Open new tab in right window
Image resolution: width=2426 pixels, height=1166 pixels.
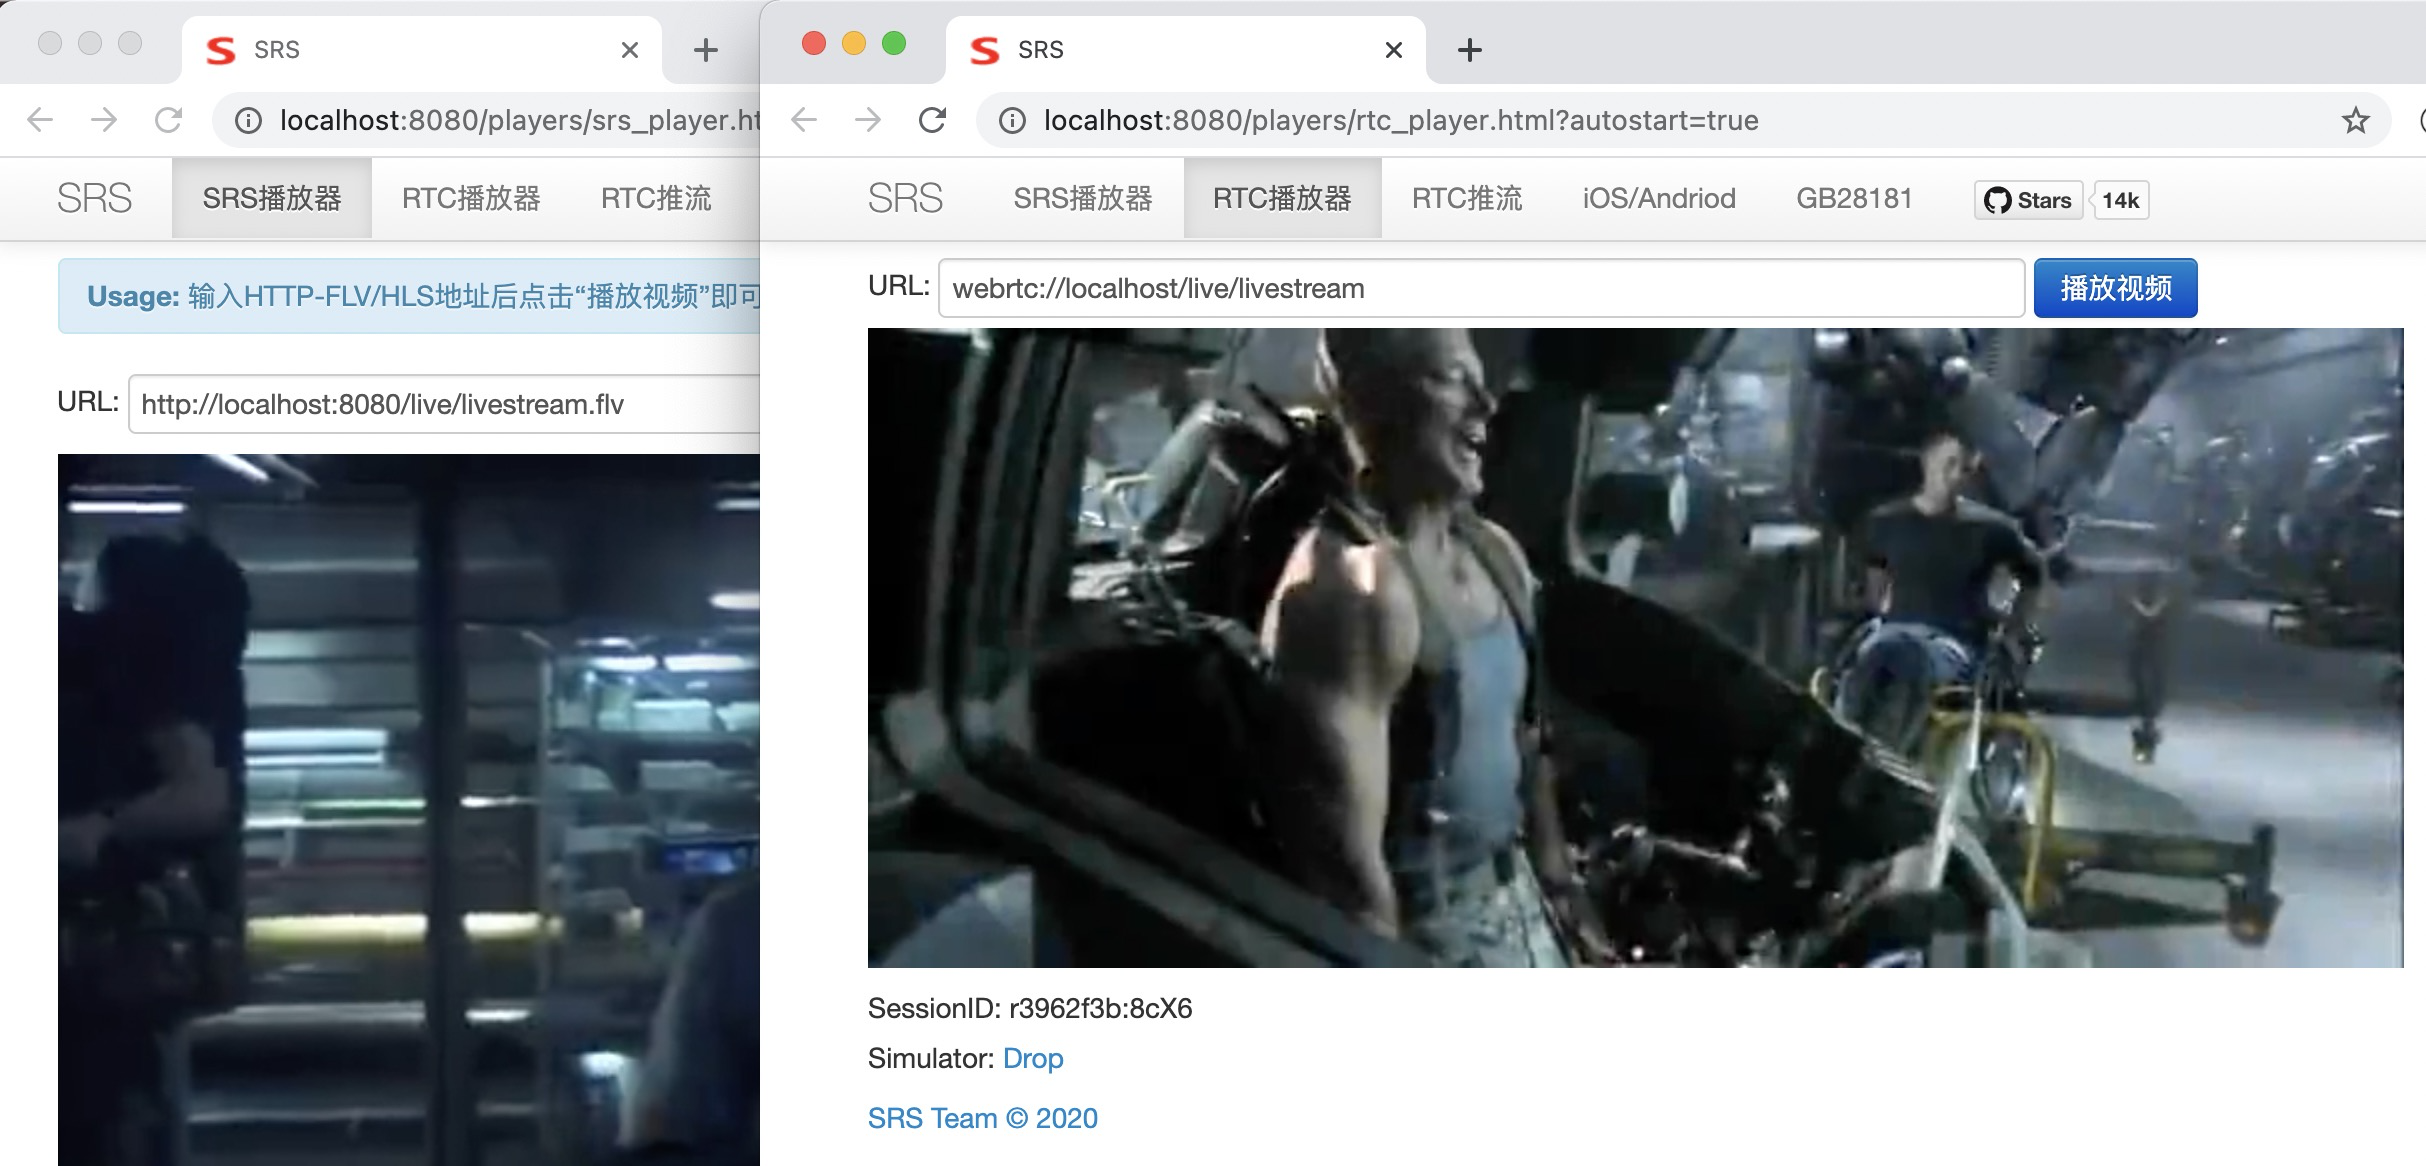point(1469,50)
